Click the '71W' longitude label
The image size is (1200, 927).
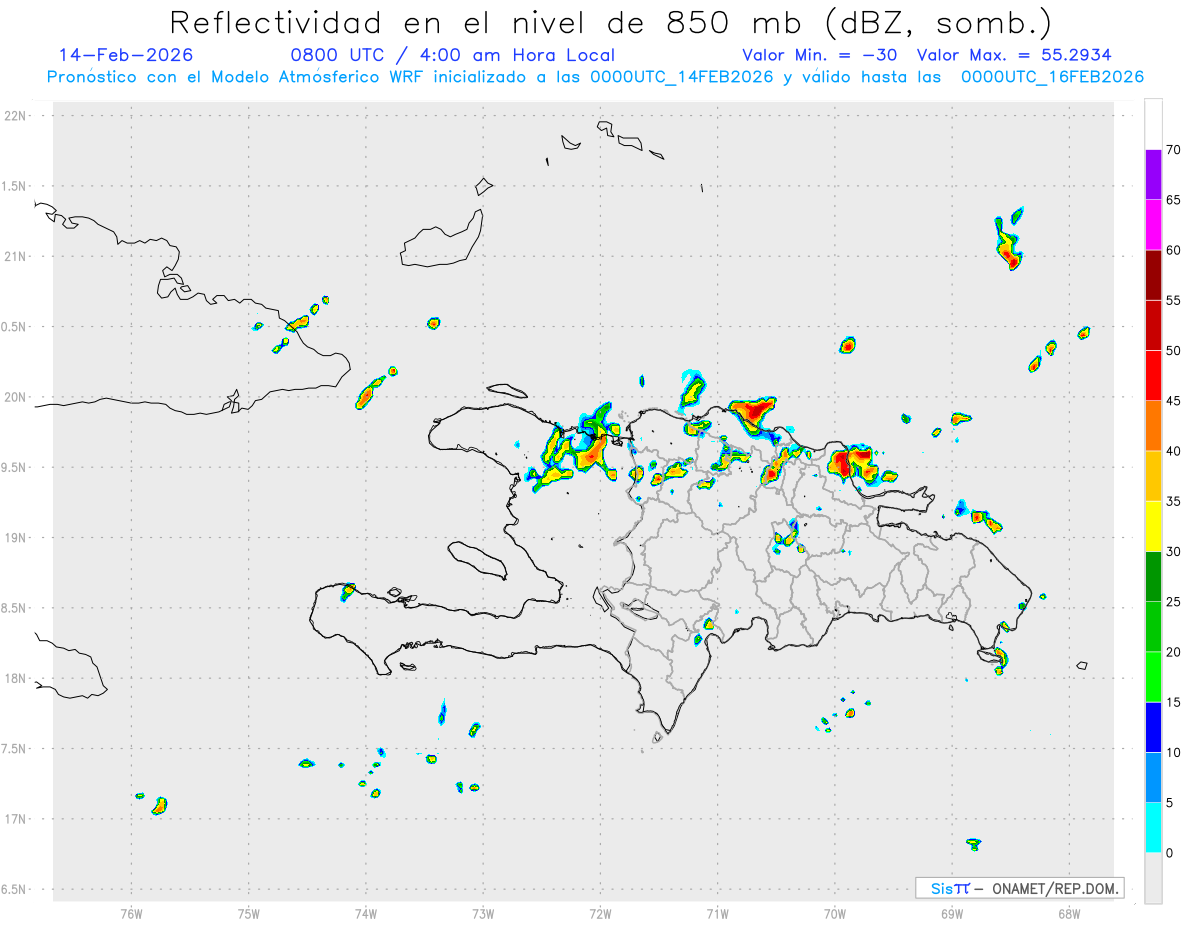(717, 913)
